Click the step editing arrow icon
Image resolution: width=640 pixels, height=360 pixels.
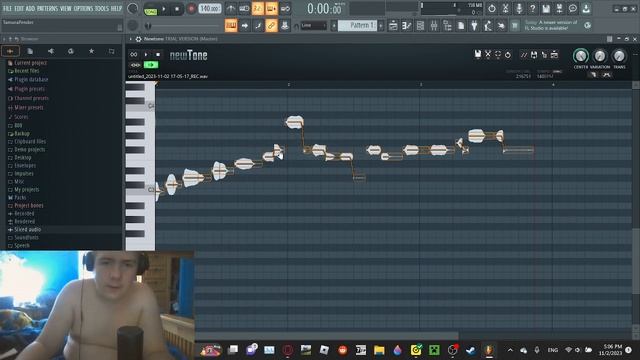click(244, 25)
